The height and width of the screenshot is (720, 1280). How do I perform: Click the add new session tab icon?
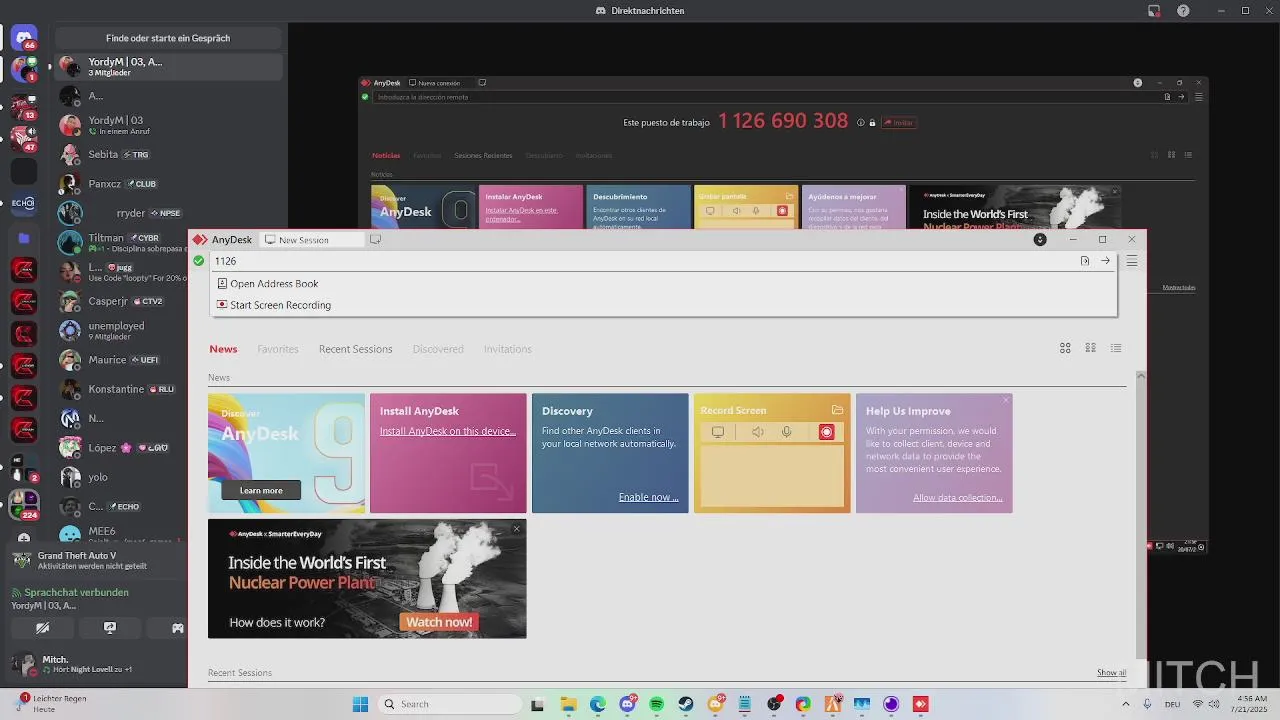pyautogui.click(x=375, y=240)
